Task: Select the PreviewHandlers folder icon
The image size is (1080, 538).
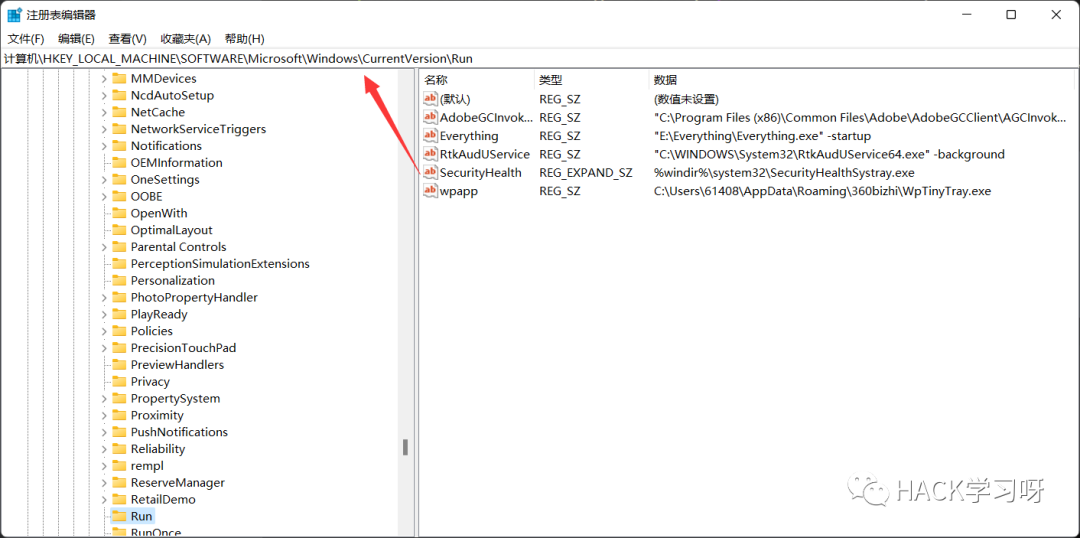Action: 119,365
